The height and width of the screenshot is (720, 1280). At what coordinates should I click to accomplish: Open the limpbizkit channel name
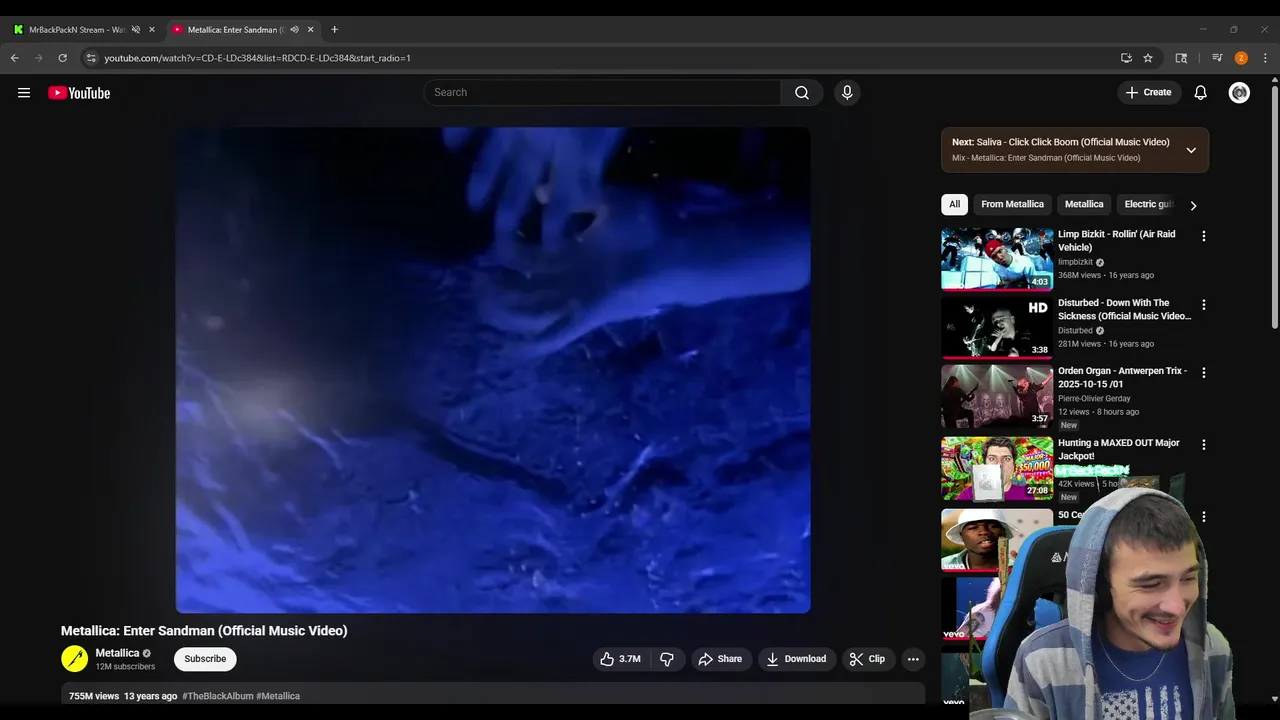[x=1075, y=262]
